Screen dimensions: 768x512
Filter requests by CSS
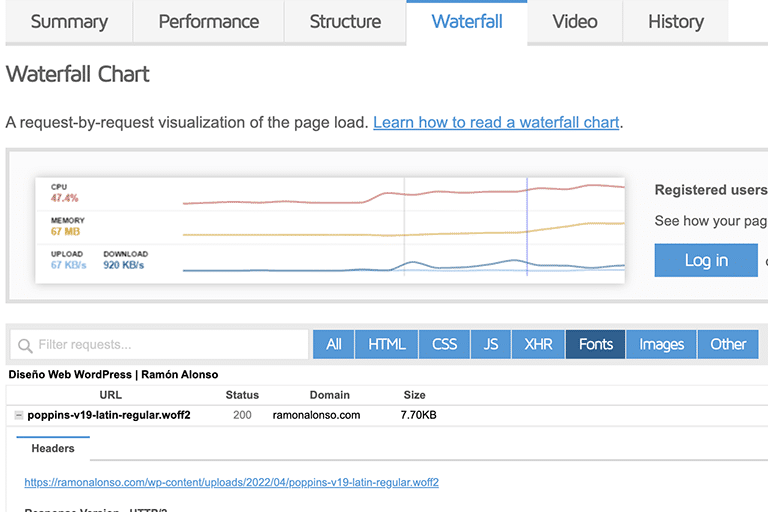pyautogui.click(x=444, y=344)
